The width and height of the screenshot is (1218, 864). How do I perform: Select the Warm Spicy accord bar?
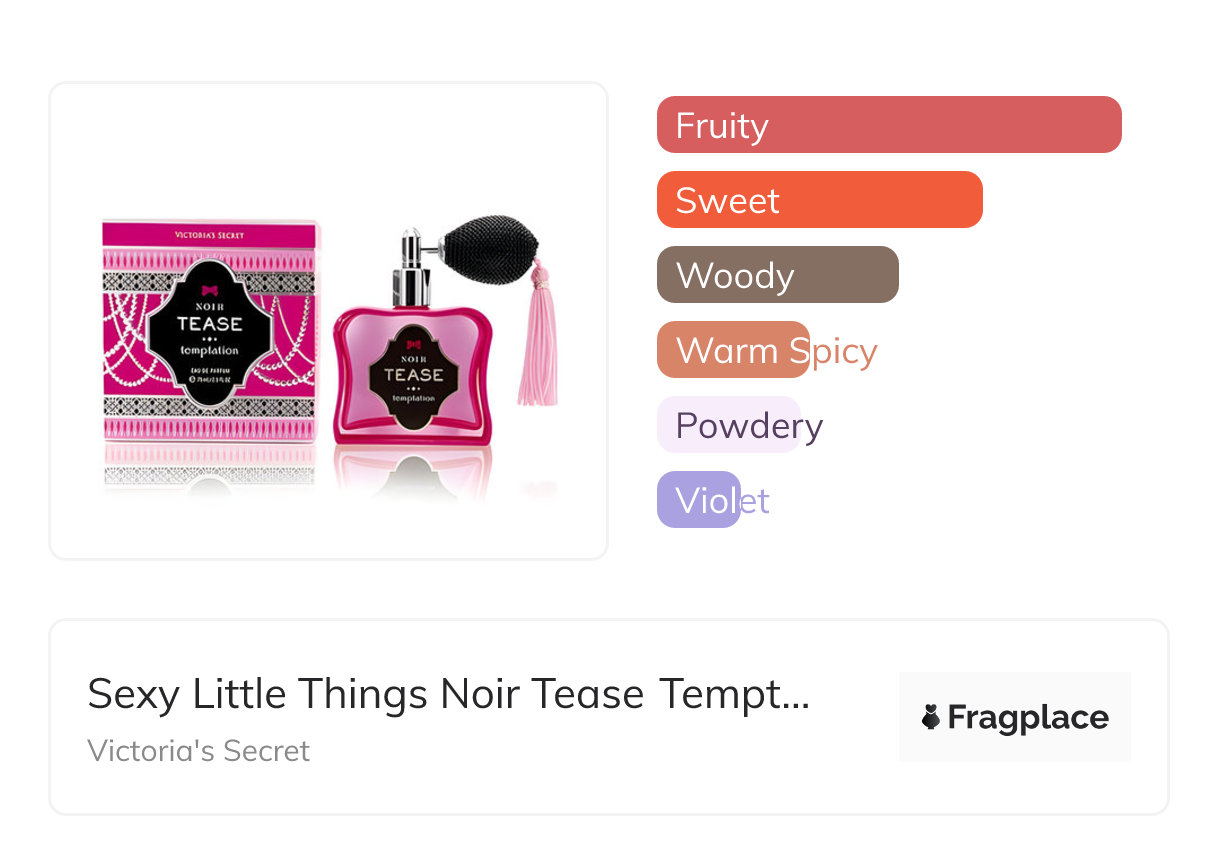click(x=733, y=350)
